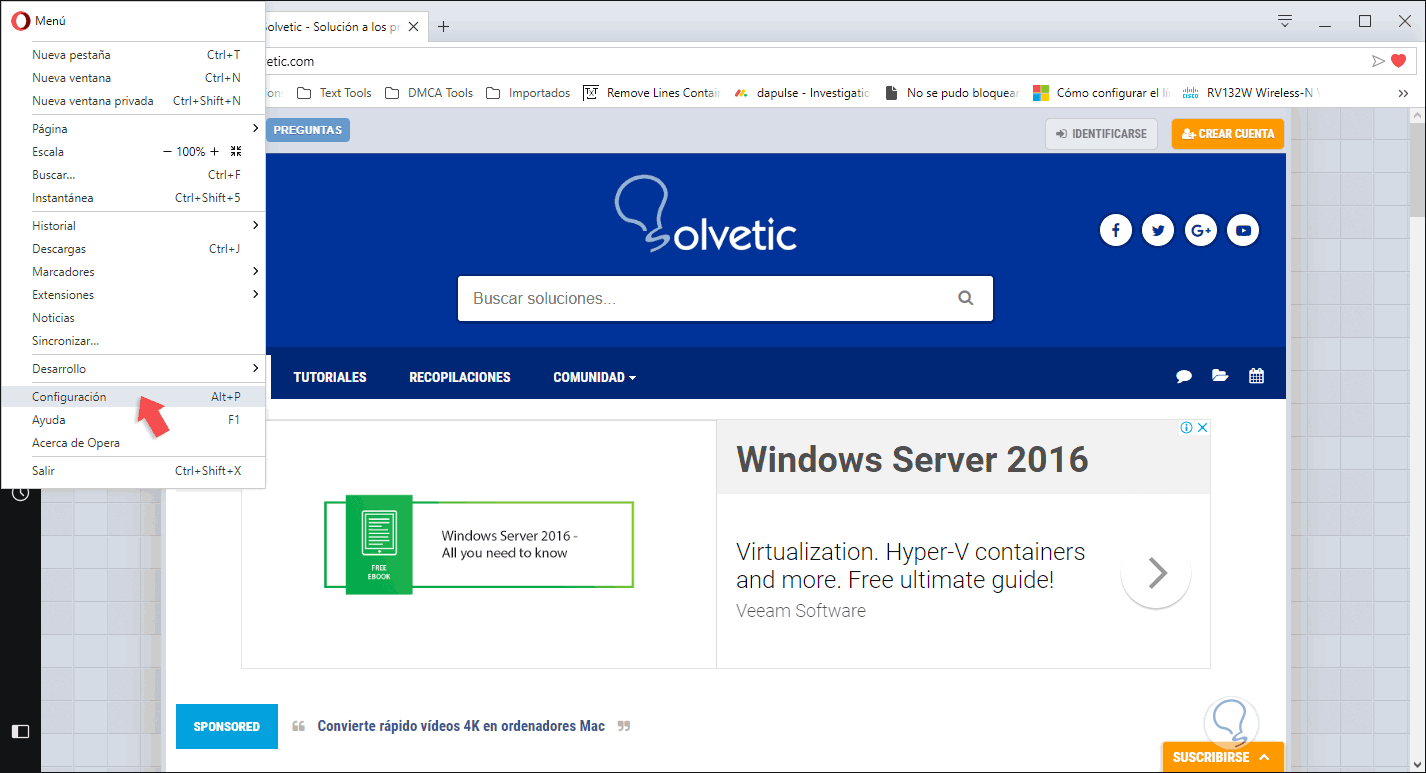Viewport: 1426px width, 773px height.
Task: Click the Solvetic logo
Action: click(705, 215)
